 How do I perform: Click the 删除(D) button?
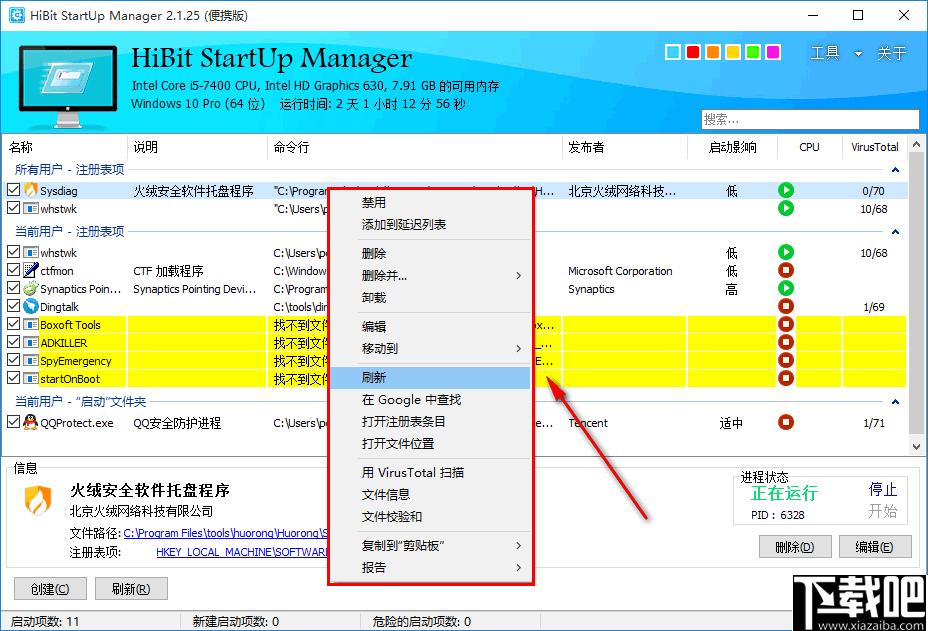click(x=795, y=547)
